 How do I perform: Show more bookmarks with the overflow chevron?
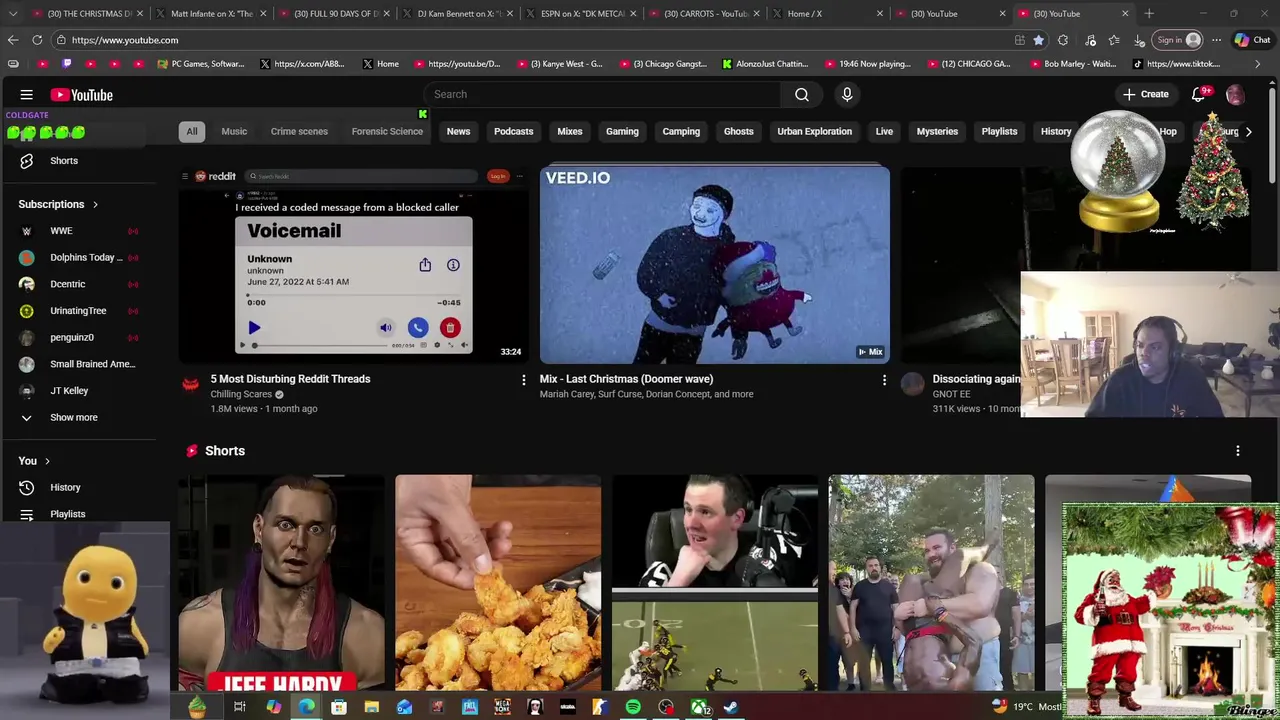pyautogui.click(x=1257, y=64)
